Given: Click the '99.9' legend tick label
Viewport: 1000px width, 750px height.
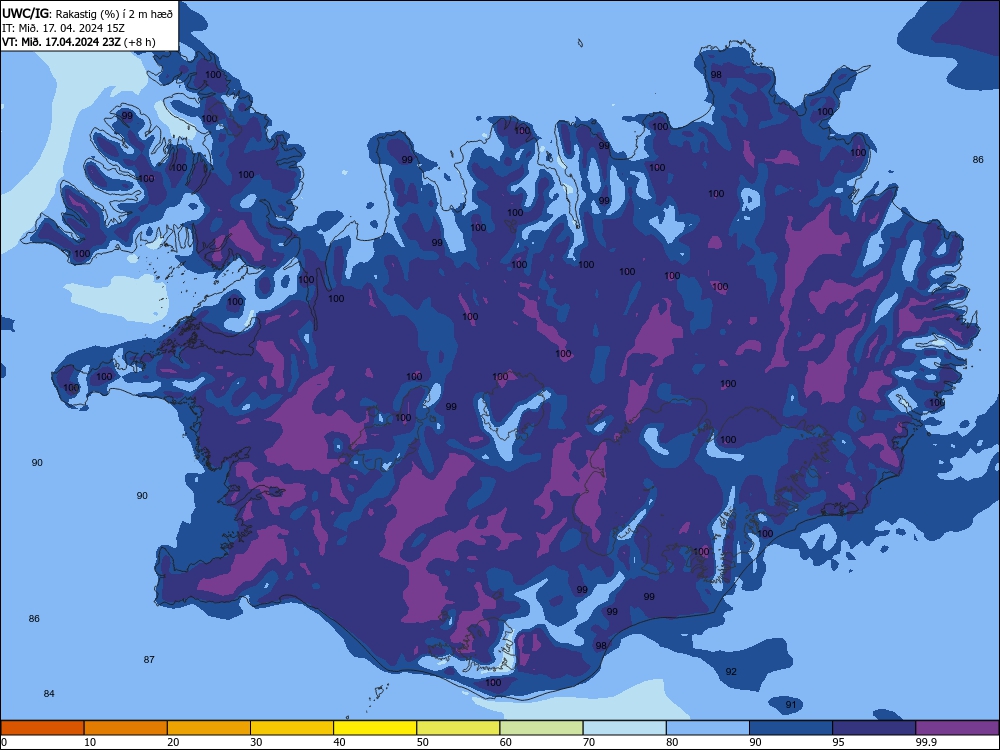Looking at the screenshot, I should point(925,742).
